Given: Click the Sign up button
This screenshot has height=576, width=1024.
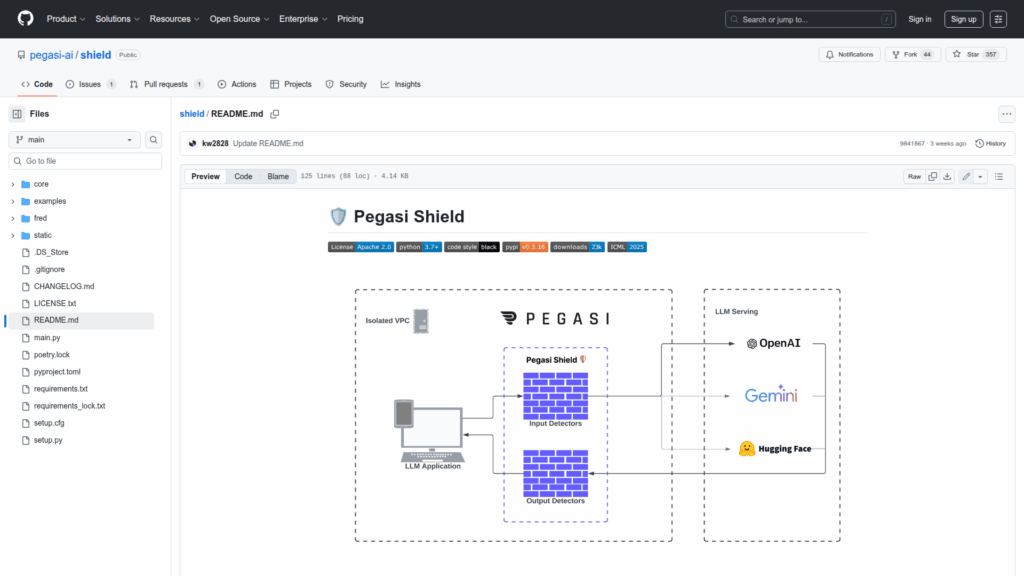Looking at the screenshot, I should [963, 19].
